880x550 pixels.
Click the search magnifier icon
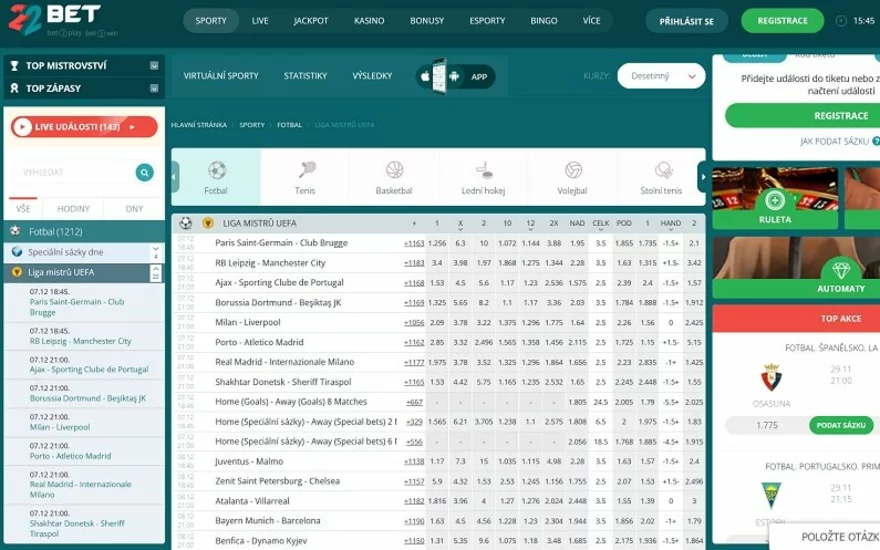click(x=145, y=173)
